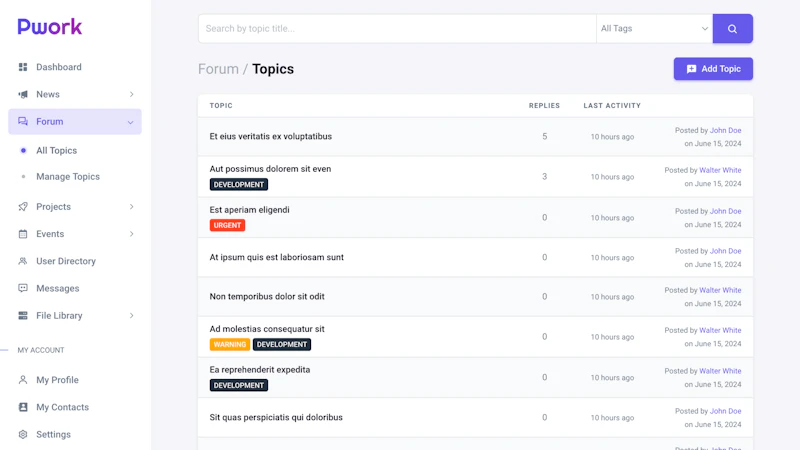Expand the File Library submenu chevron
Screen dimensions: 800x450
[x=131, y=315]
